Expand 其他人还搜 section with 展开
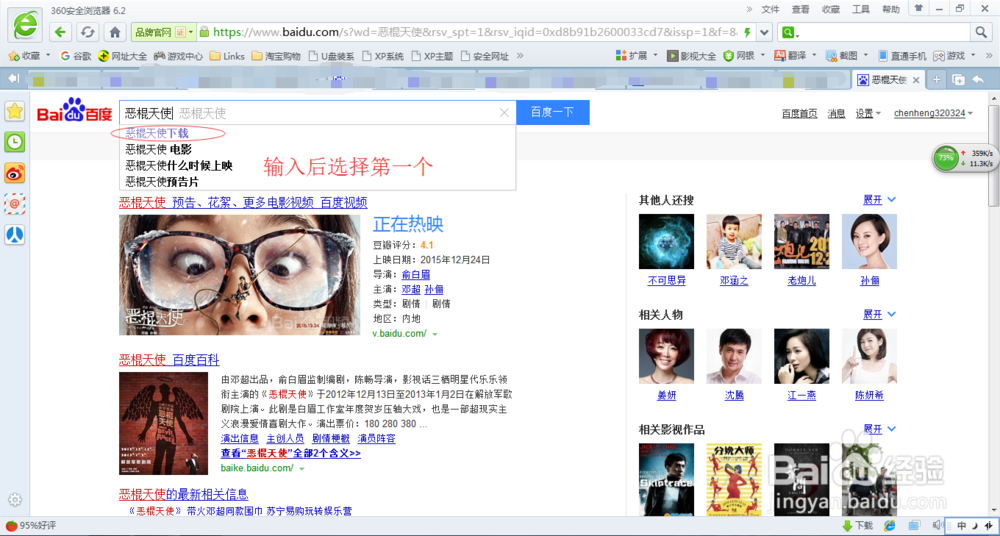The image size is (1000, 536). [879, 200]
